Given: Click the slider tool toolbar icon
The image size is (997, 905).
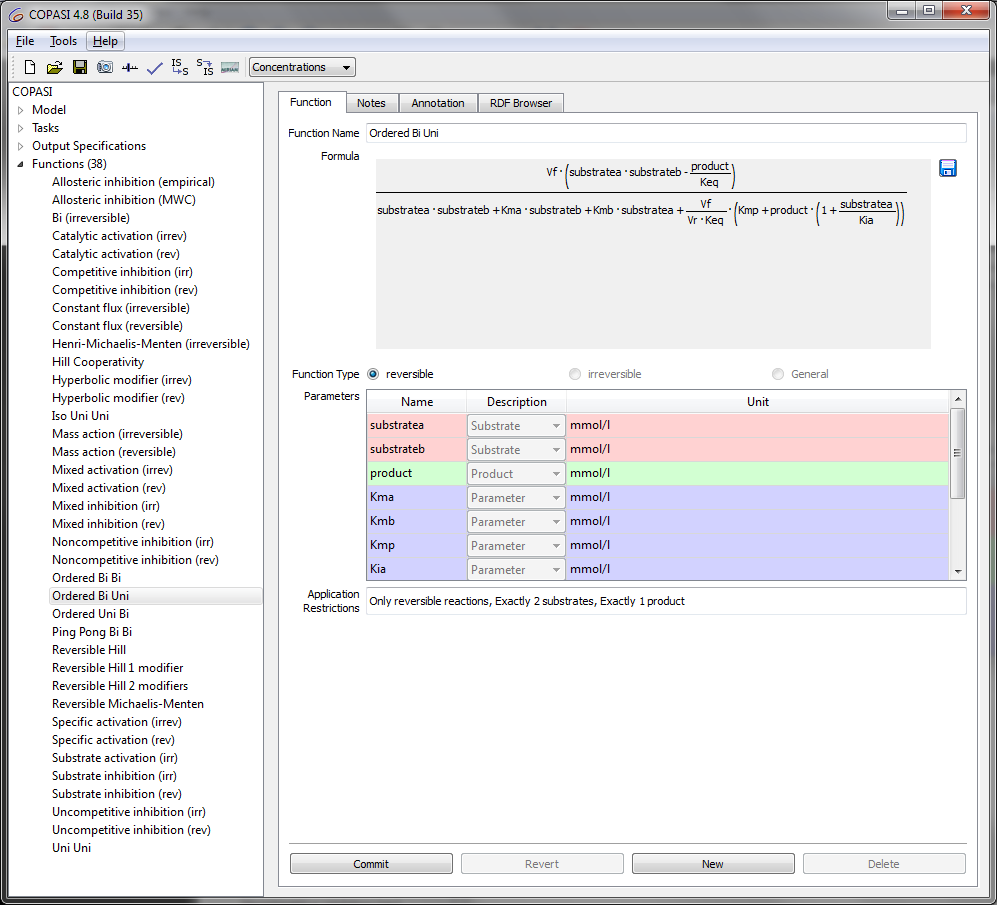Looking at the screenshot, I should pos(130,68).
